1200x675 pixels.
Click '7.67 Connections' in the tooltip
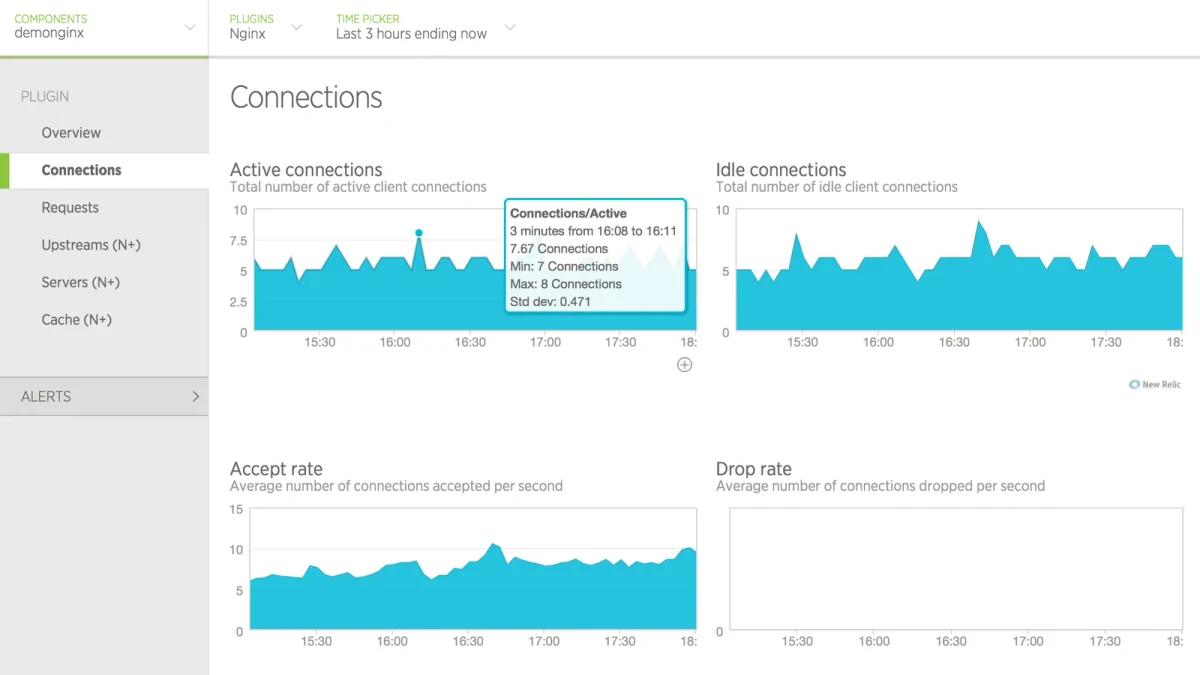click(559, 249)
